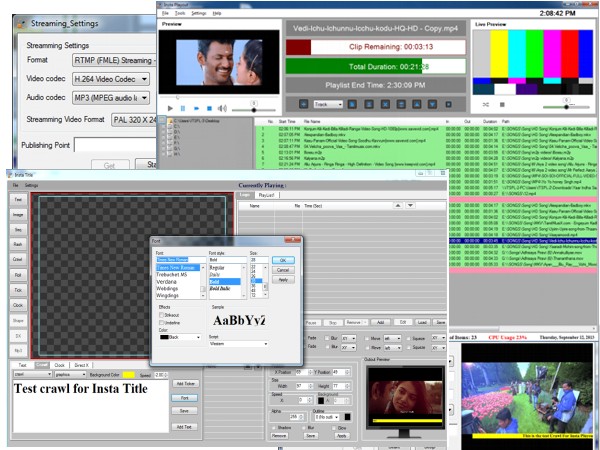The width and height of the screenshot is (600, 450).
Task: Open the Settings menu in Insta Playout
Action: (199, 13)
